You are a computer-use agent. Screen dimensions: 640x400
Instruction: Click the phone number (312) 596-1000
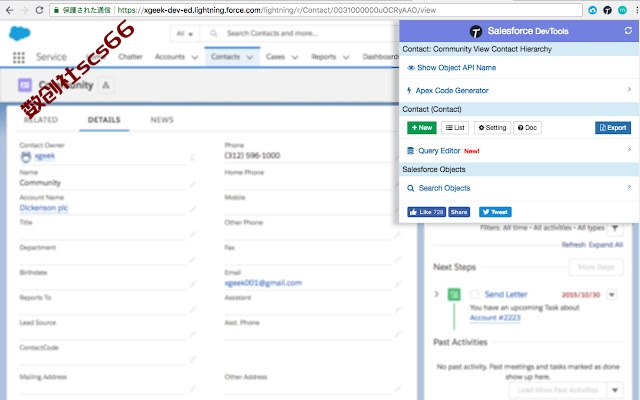pos(252,156)
